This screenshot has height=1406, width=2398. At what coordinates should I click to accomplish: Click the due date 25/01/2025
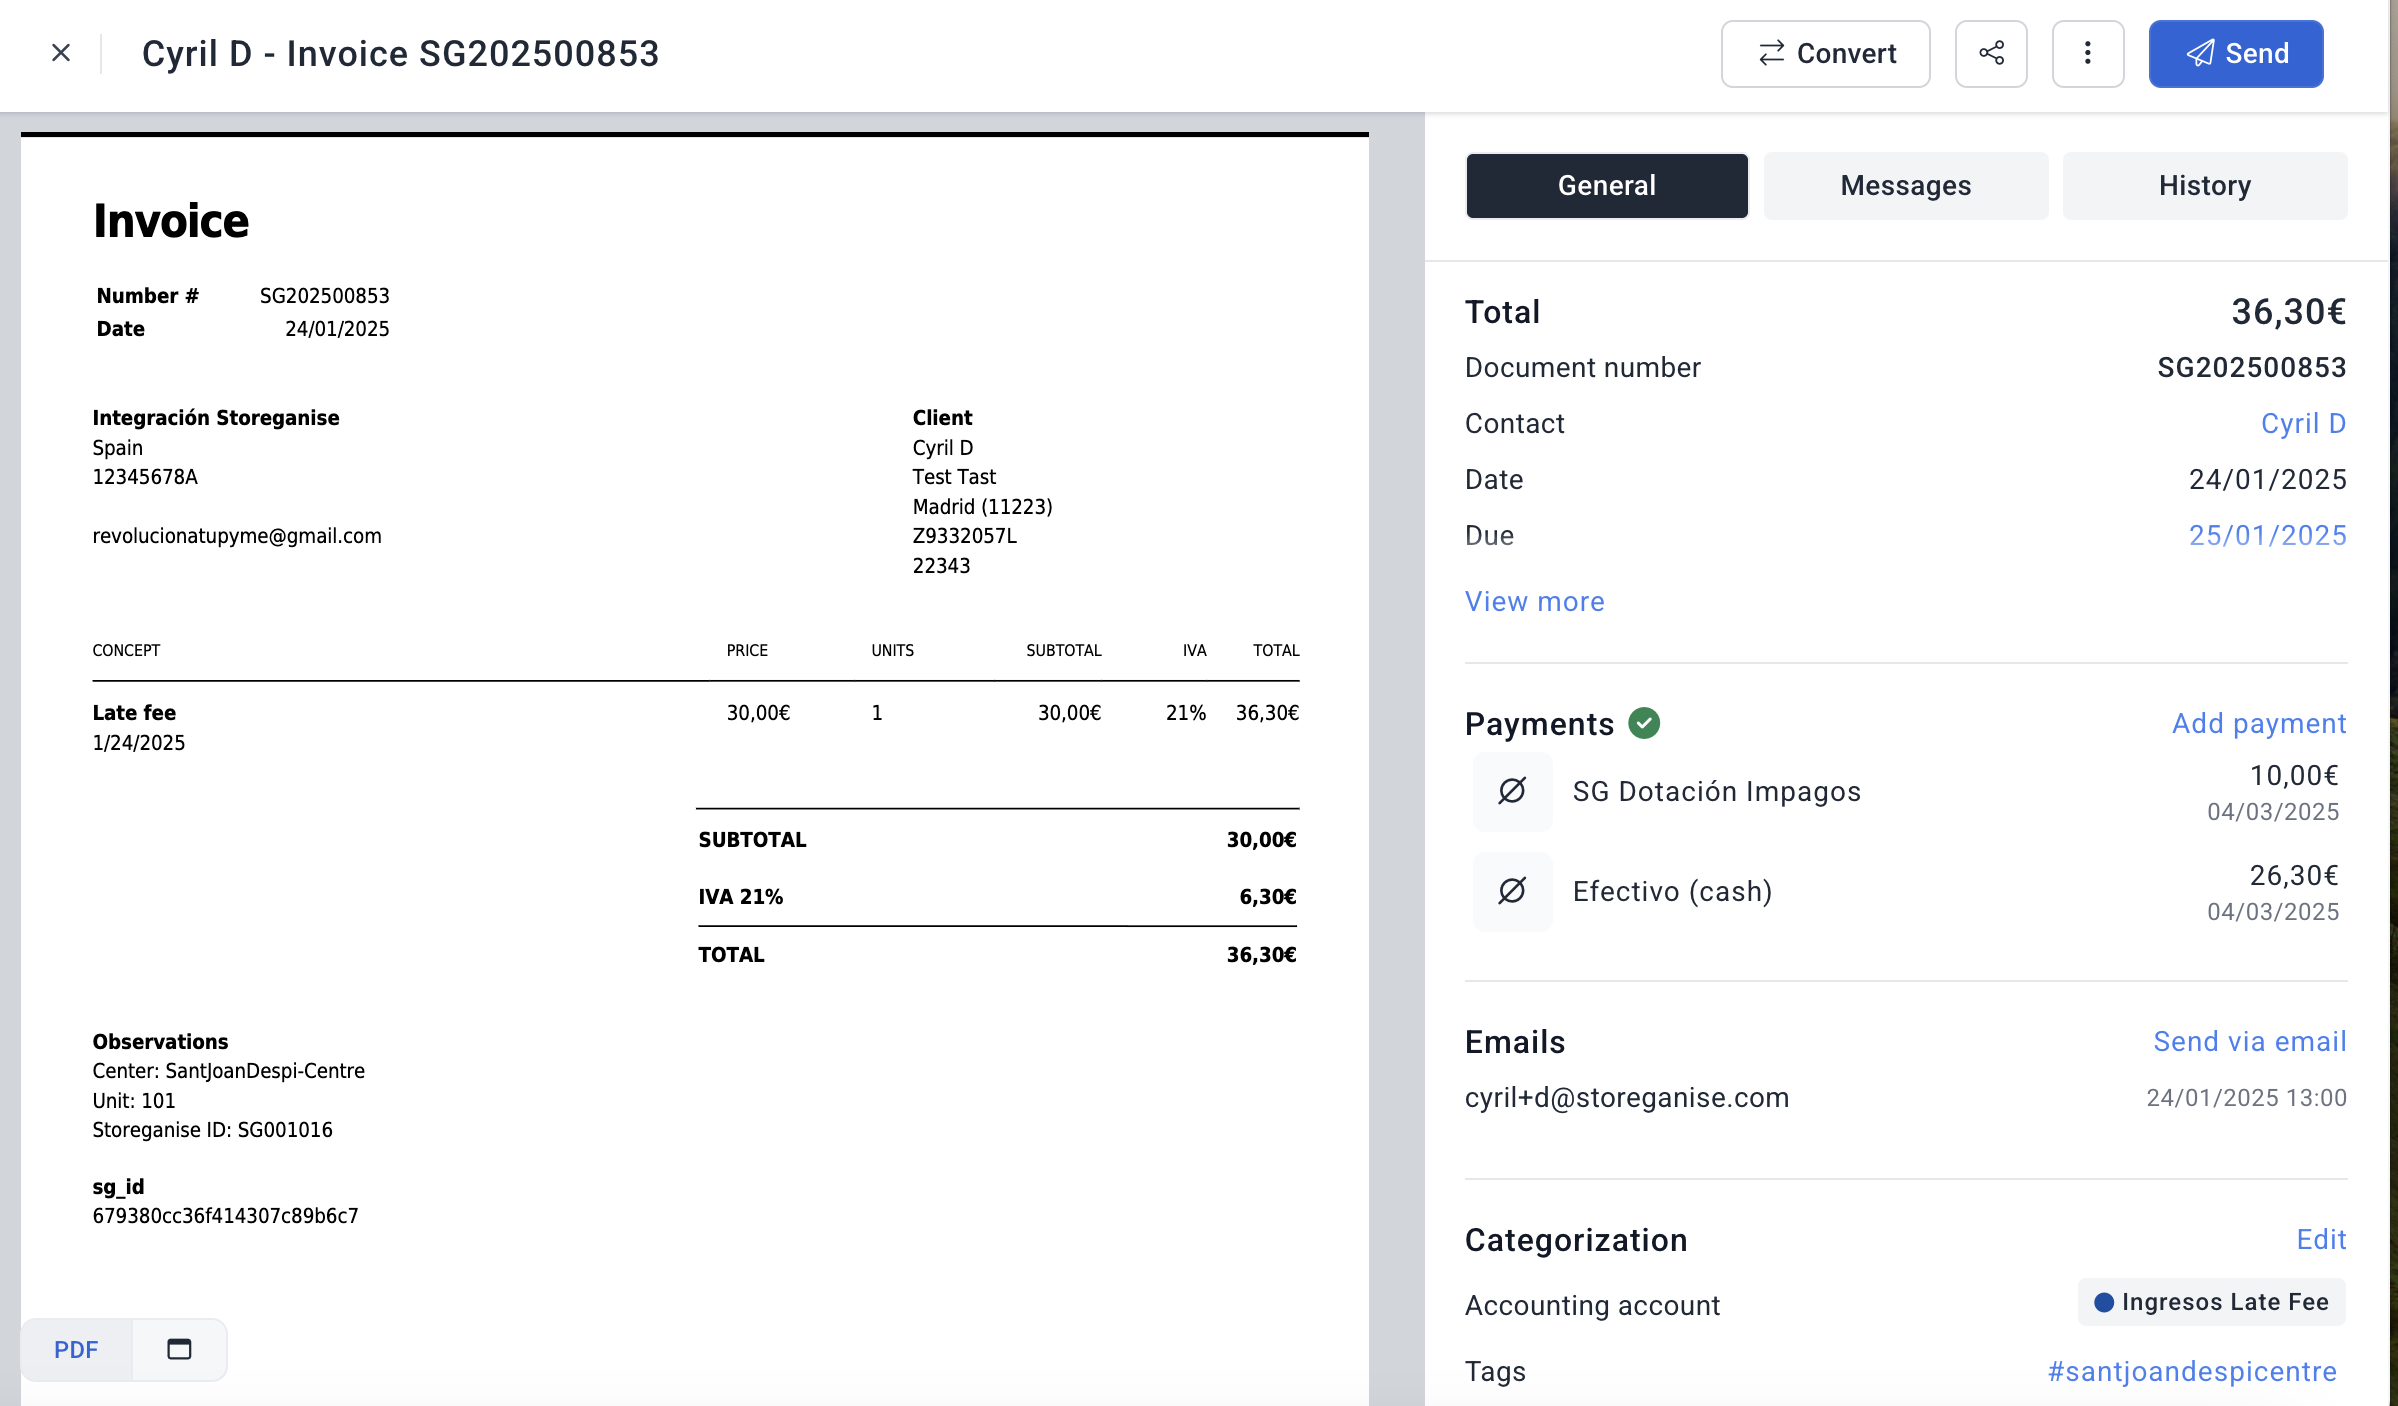coord(2267,535)
